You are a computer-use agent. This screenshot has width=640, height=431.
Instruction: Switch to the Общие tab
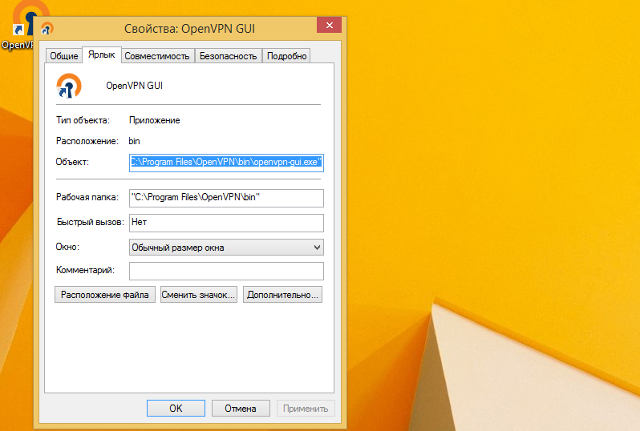[64, 56]
